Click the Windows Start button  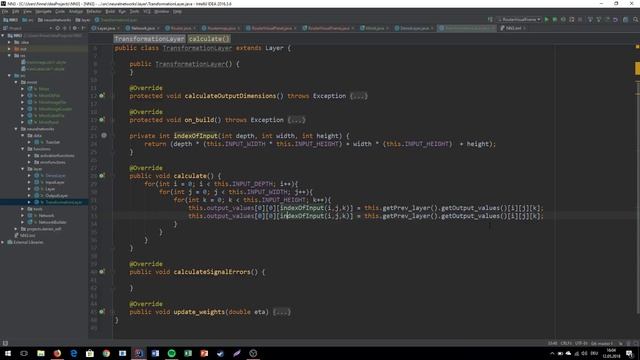[x=8, y=353]
